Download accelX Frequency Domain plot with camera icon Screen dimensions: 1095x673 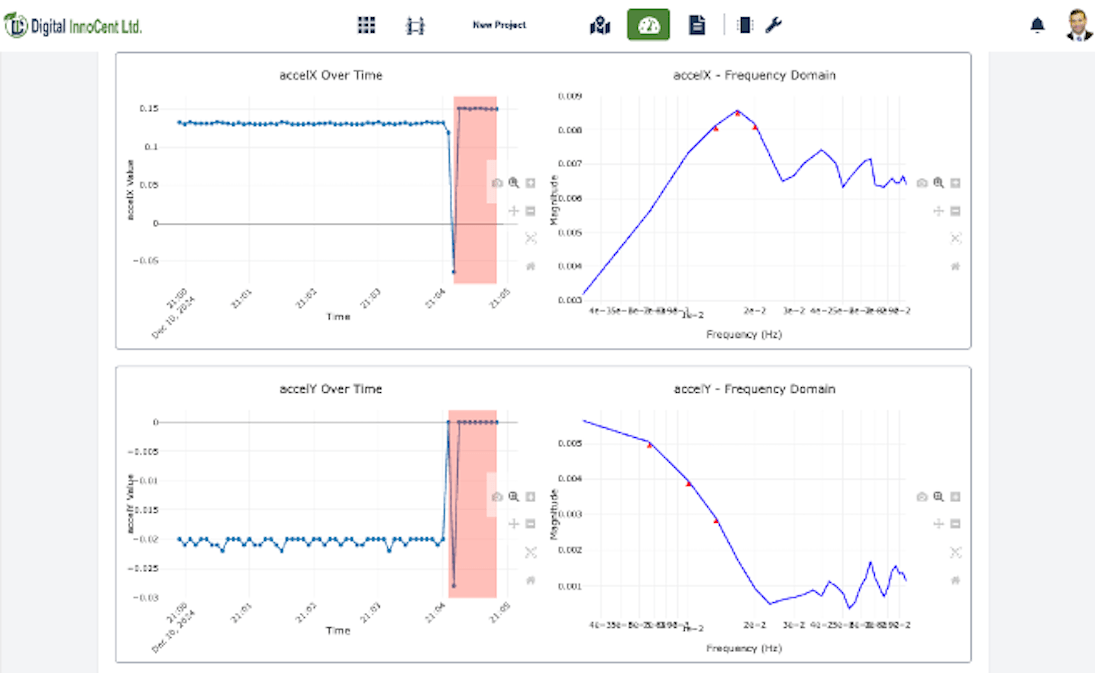point(922,183)
